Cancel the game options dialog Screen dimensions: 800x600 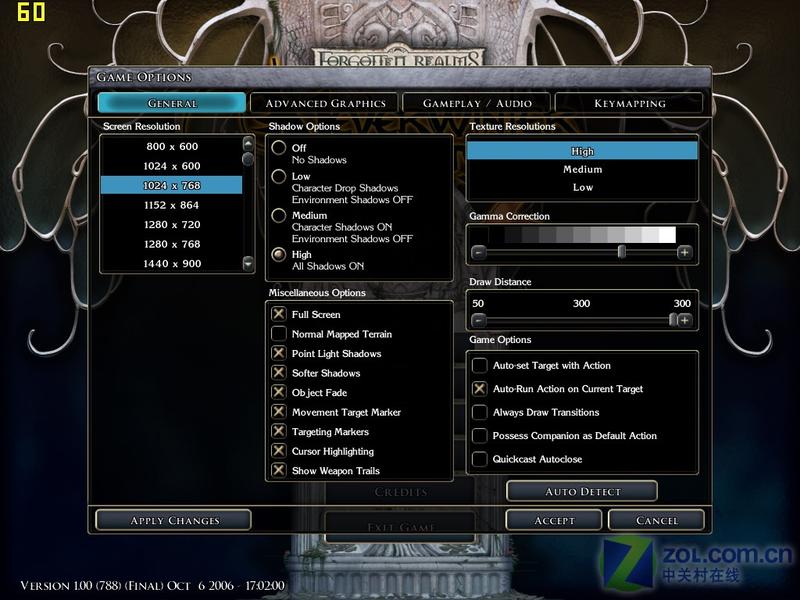(x=657, y=520)
